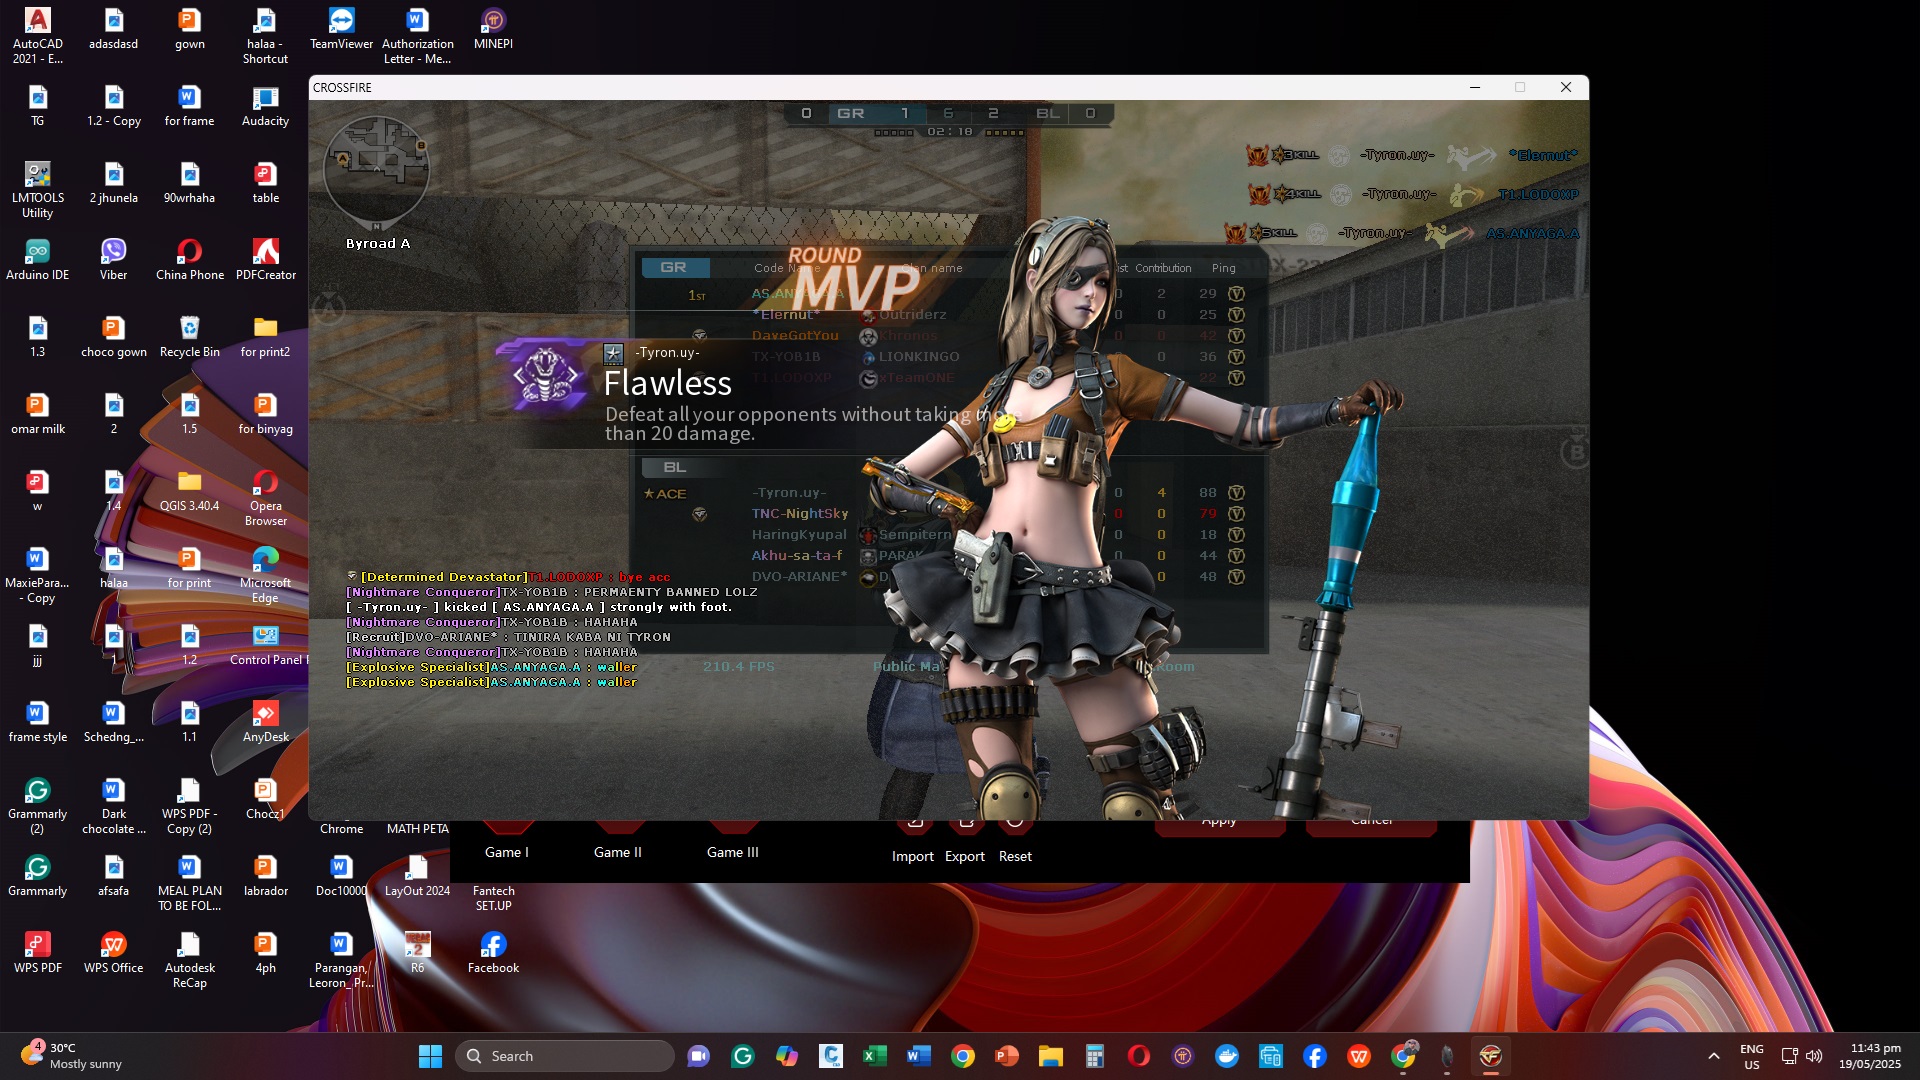Open the 30°C Mostly sunny weather widget
The height and width of the screenshot is (1080, 1920).
click(72, 1056)
